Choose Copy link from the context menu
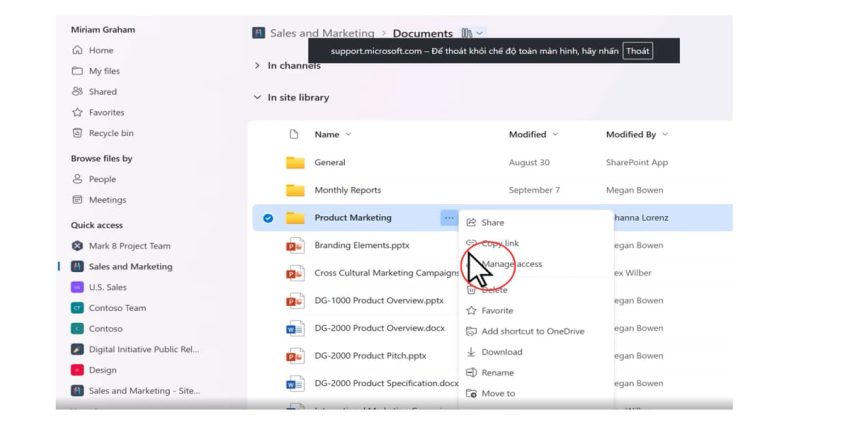This screenshot has height=425, width=850. (492, 243)
